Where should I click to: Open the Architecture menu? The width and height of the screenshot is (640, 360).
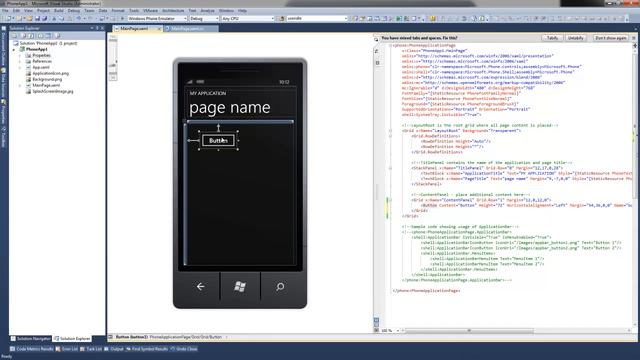point(173,11)
